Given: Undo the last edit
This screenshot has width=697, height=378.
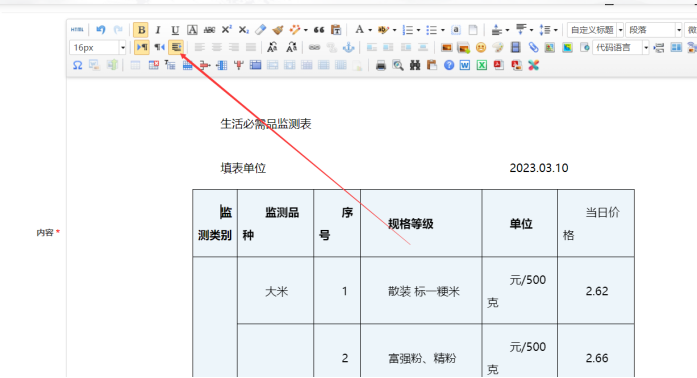Looking at the screenshot, I should (101, 30).
